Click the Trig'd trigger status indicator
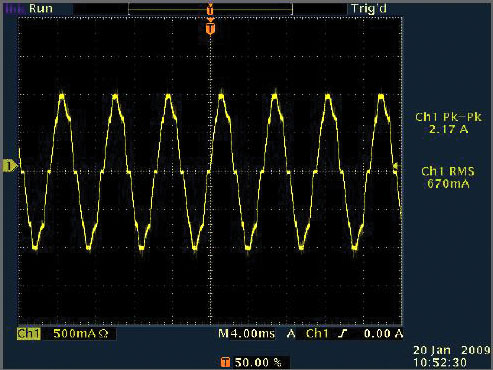493x370 pixels. tap(369, 9)
